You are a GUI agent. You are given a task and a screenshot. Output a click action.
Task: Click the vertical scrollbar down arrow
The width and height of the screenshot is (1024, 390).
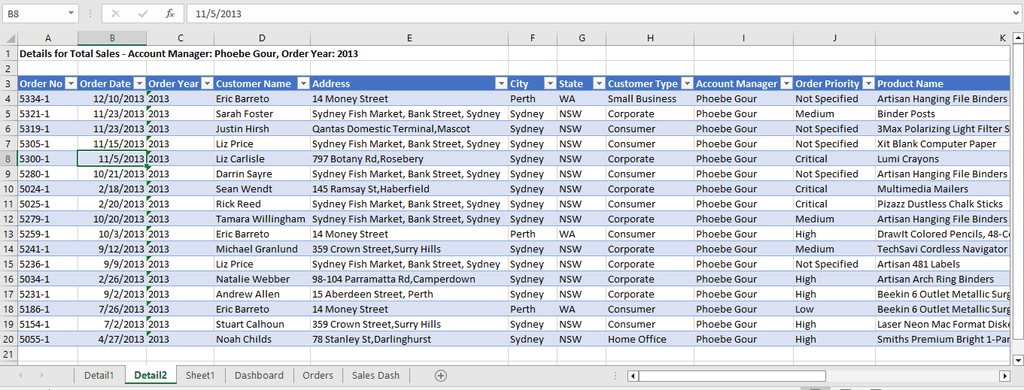[x=1017, y=360]
